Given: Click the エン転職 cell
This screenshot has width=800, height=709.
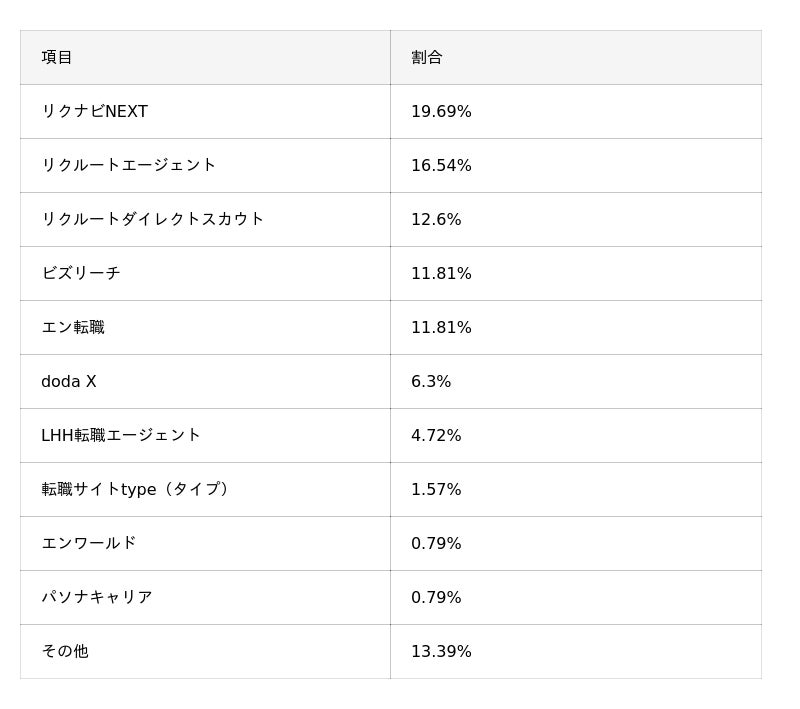Looking at the screenshot, I should [x=73, y=327].
